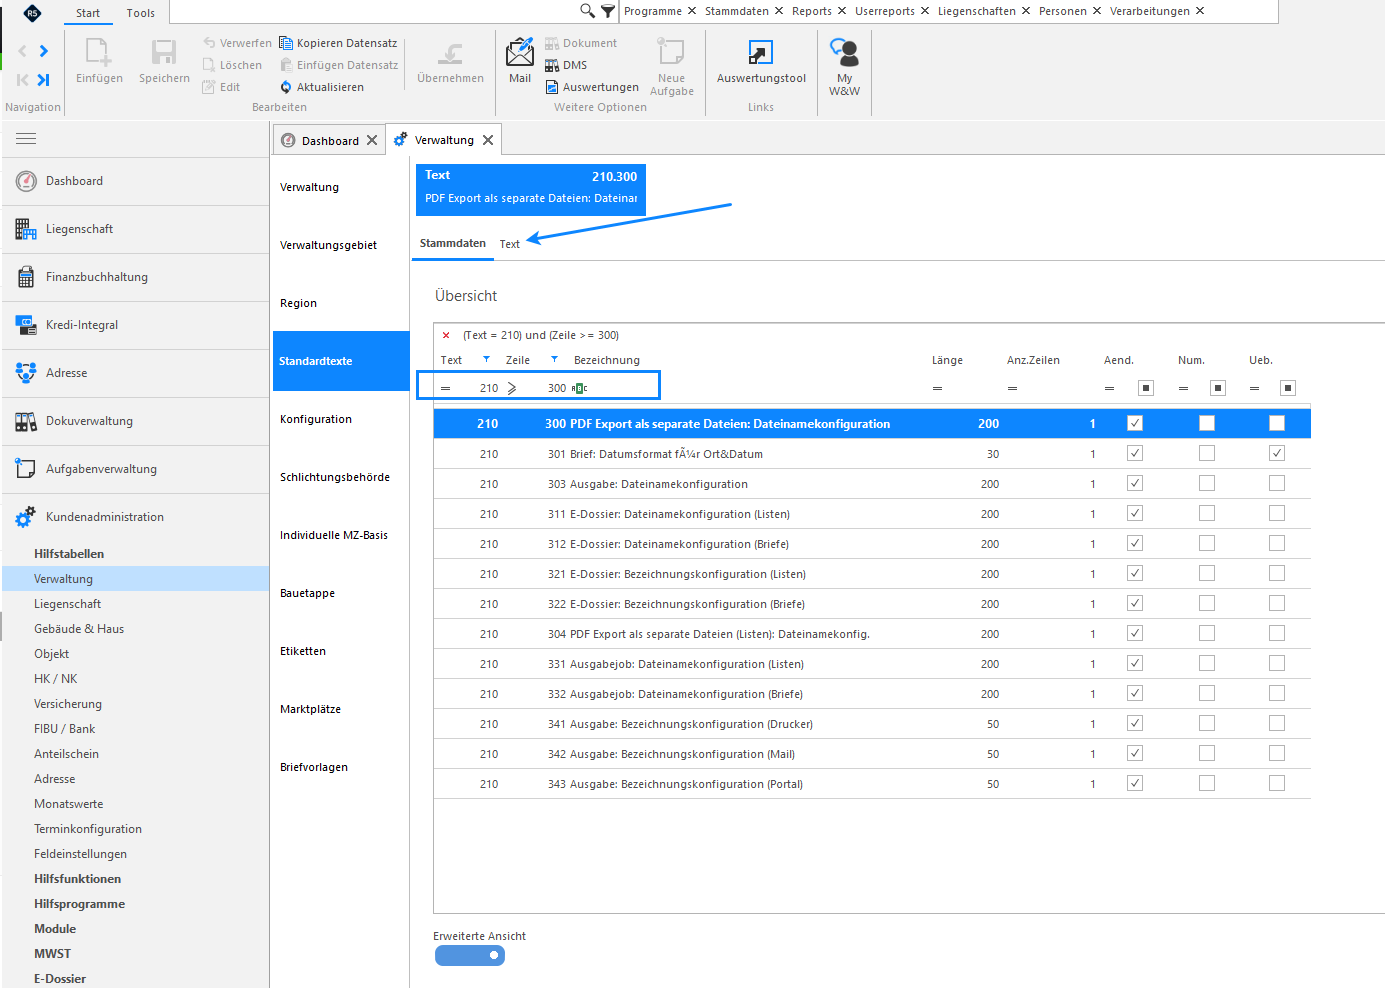
Task: Toggle the Erweiterte Ansicht switch
Action: [470, 955]
